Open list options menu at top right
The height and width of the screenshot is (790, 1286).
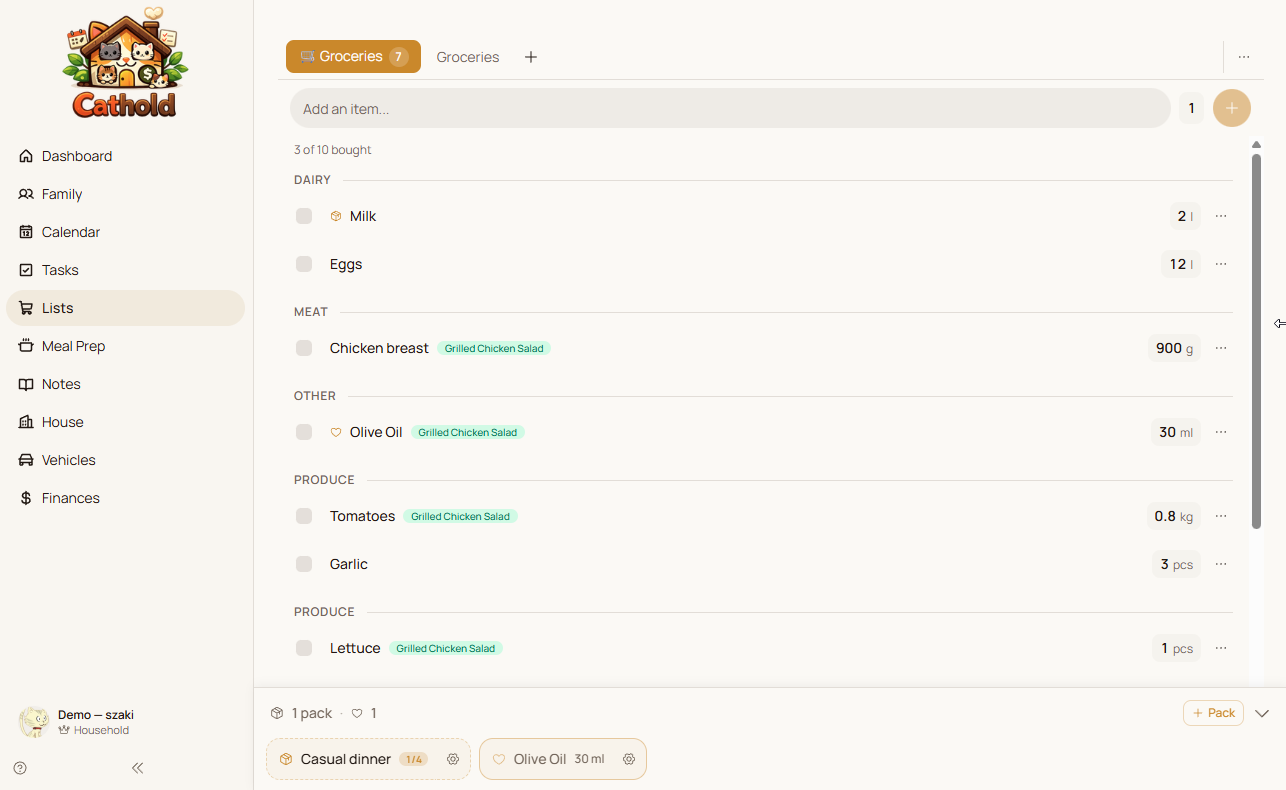[x=1244, y=57]
